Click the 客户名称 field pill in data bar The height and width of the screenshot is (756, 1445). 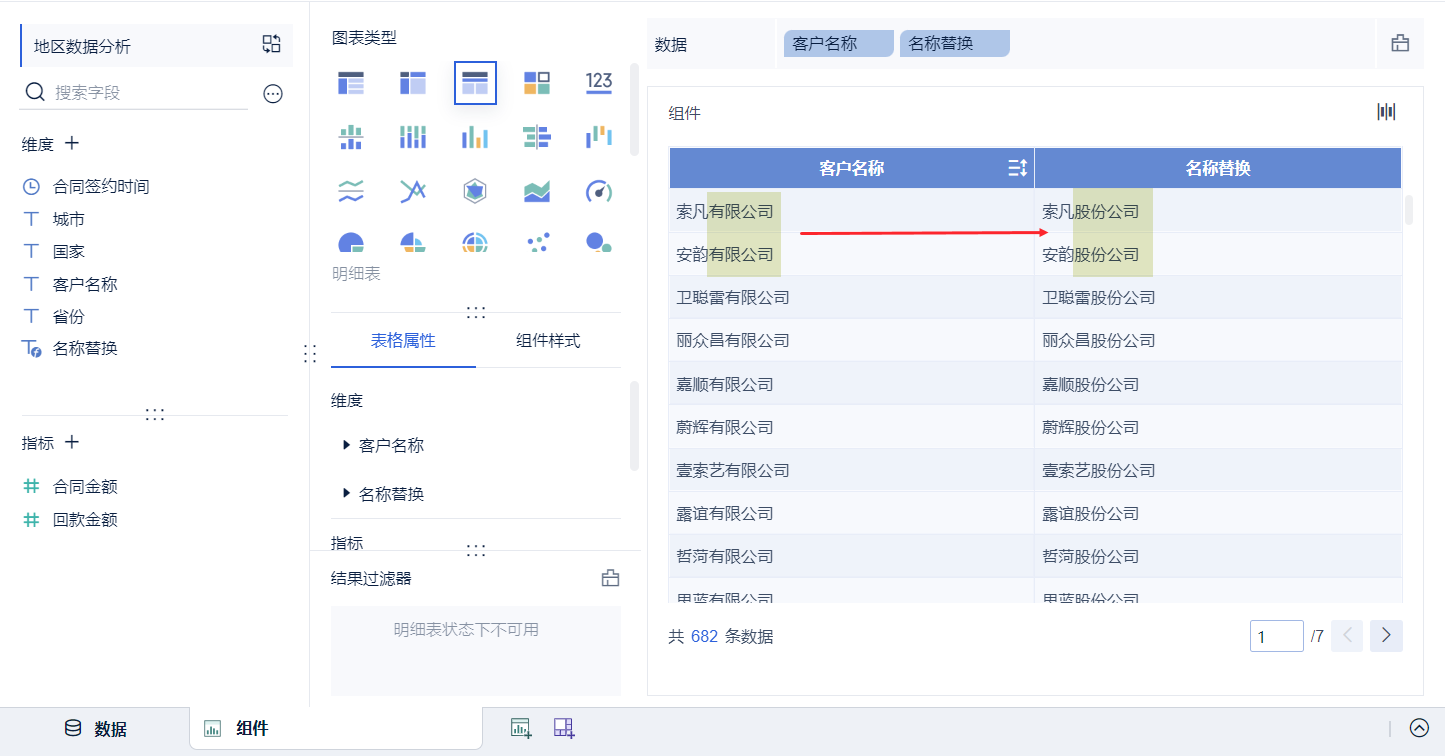pos(839,44)
